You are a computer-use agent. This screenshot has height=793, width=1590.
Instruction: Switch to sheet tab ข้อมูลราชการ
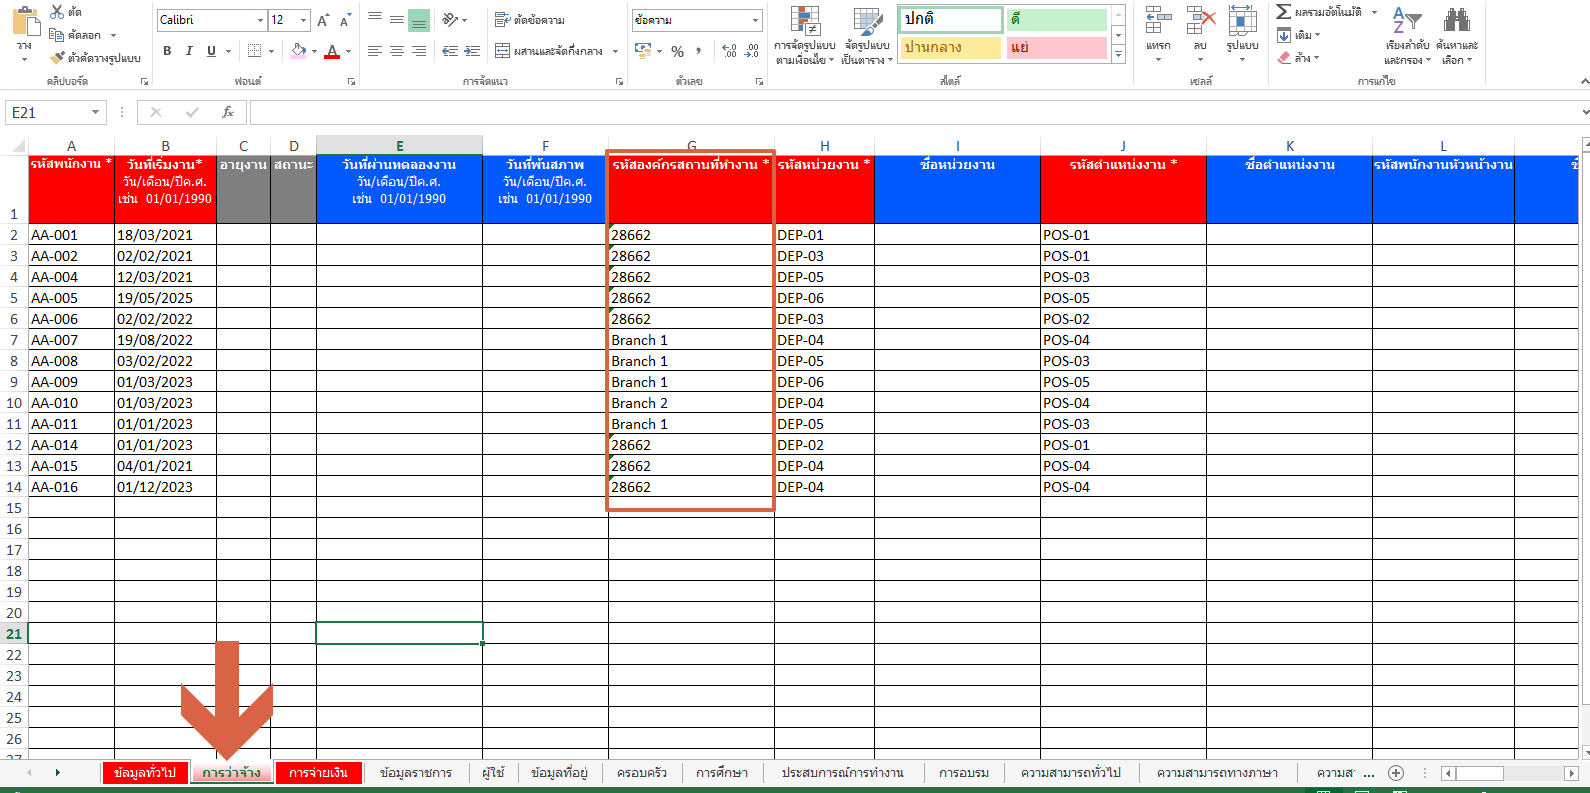click(416, 773)
